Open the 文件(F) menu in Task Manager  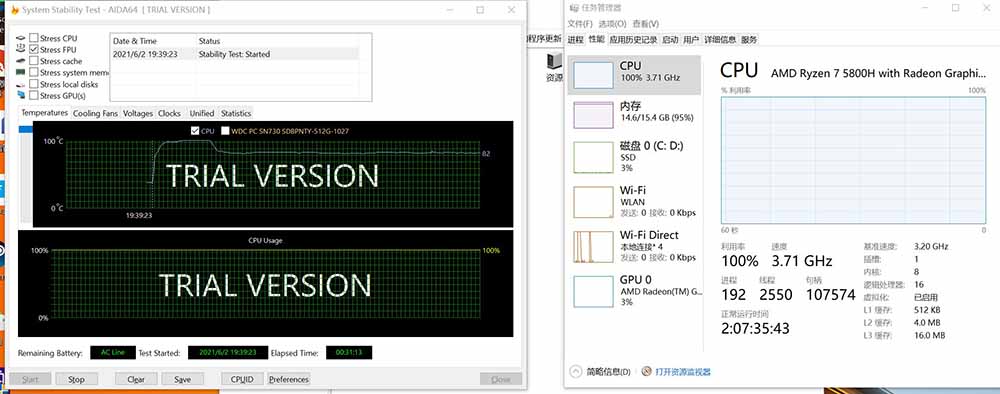(x=580, y=24)
